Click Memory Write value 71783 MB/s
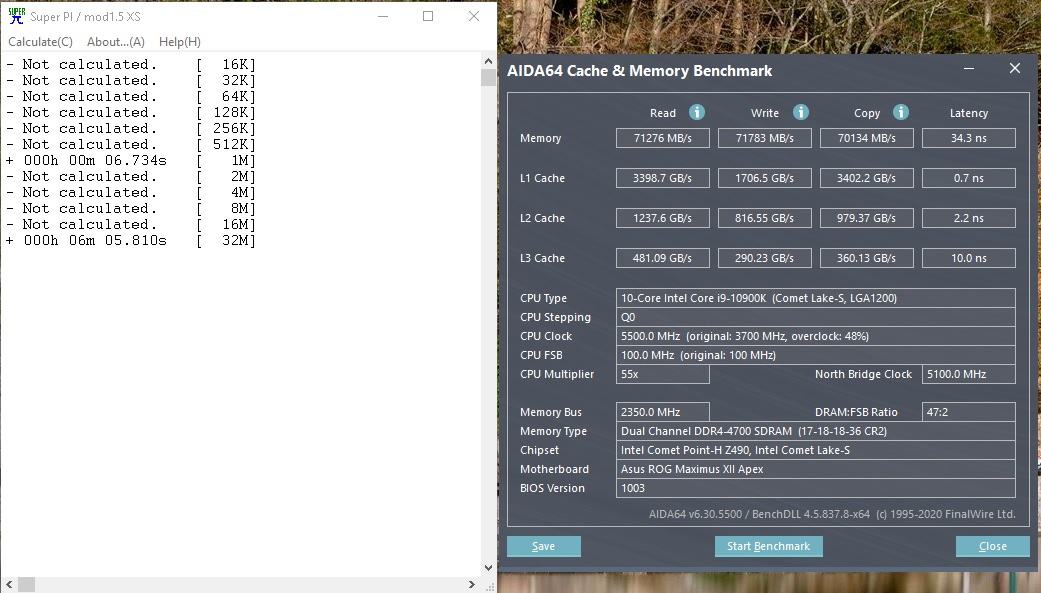1041x593 pixels. 765,138
